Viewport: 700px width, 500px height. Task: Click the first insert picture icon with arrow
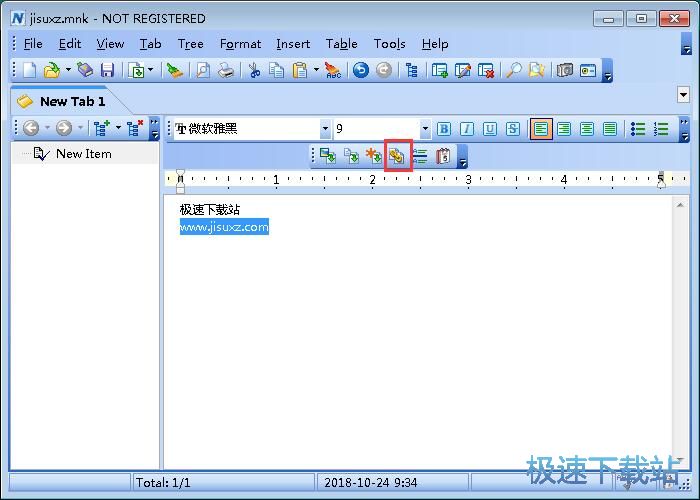[328, 156]
